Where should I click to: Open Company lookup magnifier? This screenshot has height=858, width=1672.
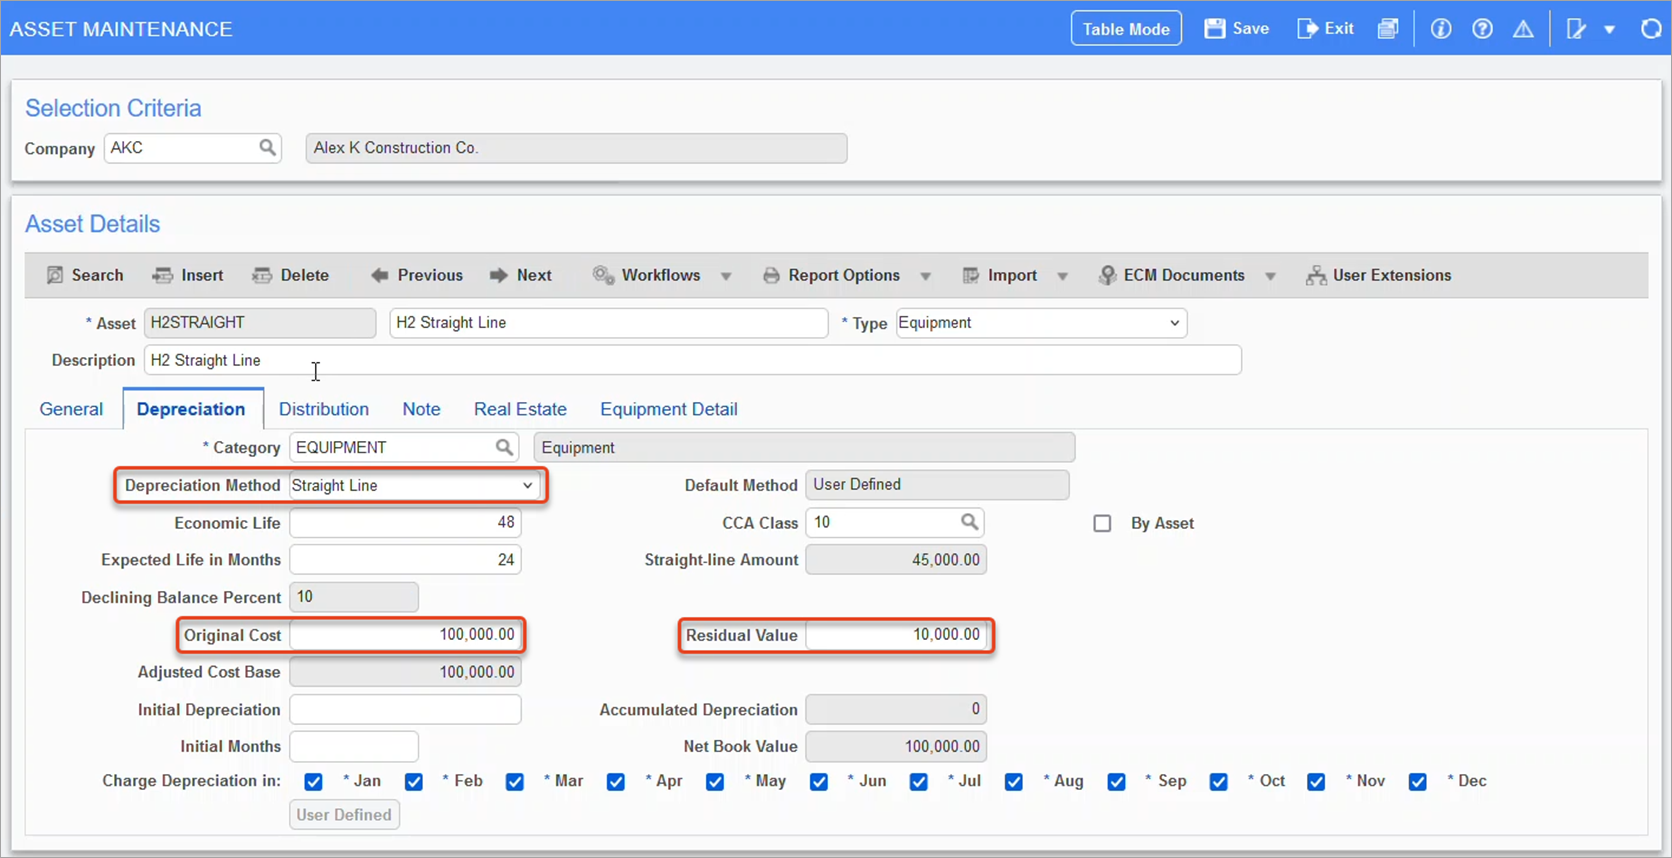267,148
